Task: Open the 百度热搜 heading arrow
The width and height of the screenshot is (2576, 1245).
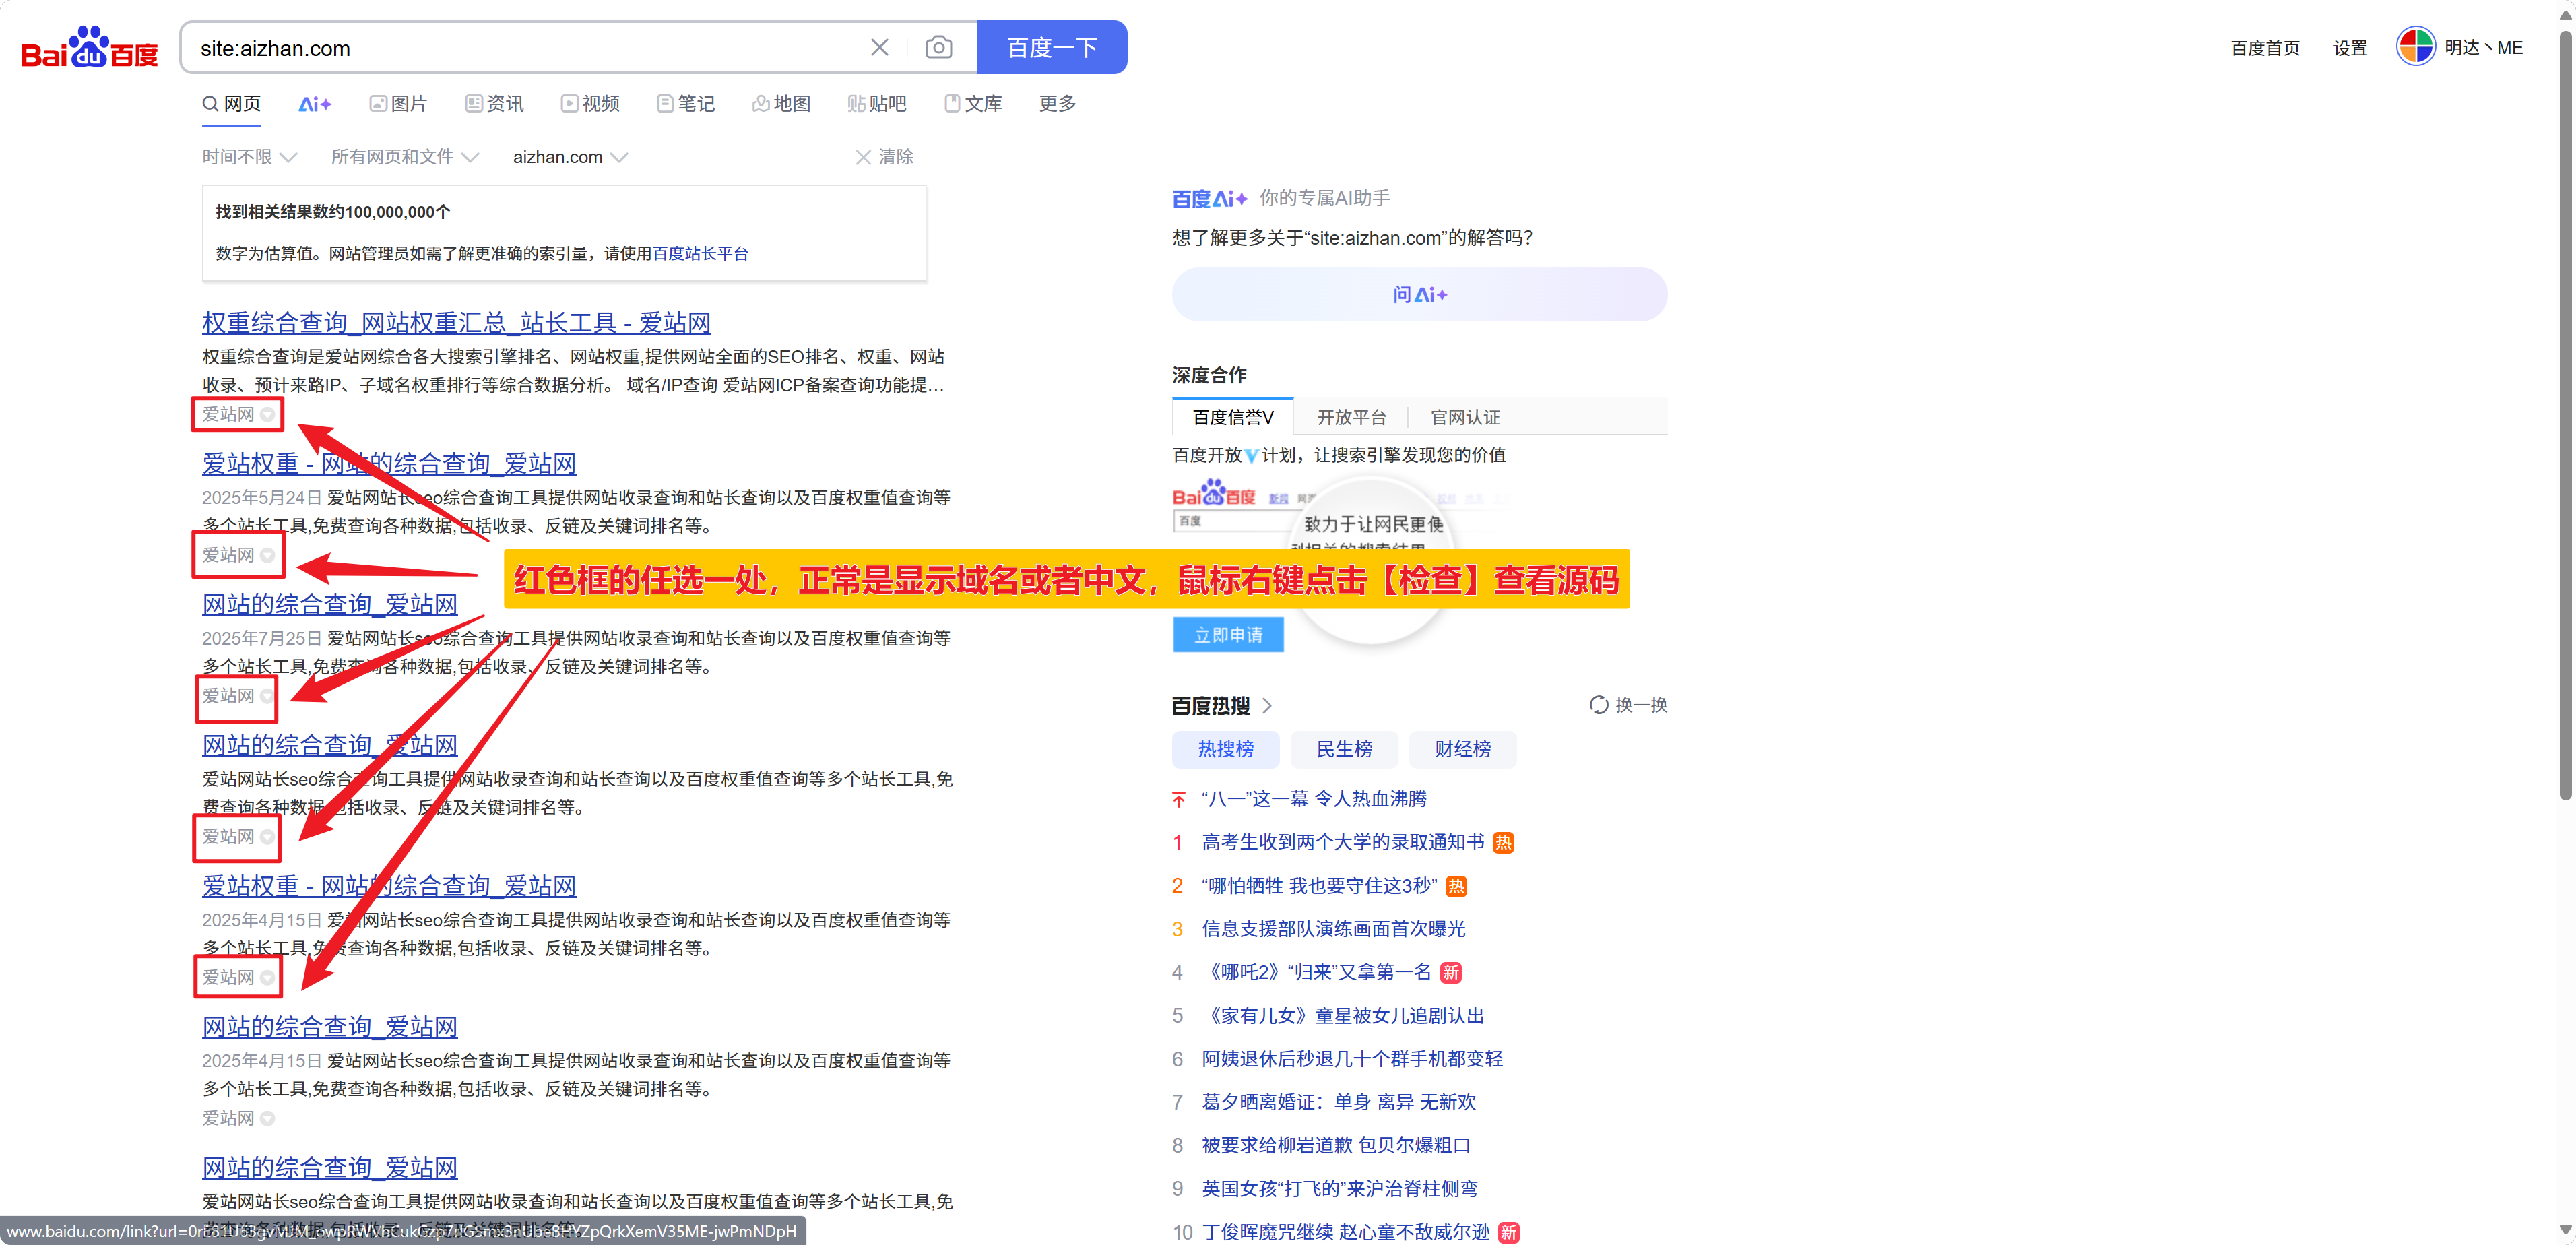Action: 1268,706
